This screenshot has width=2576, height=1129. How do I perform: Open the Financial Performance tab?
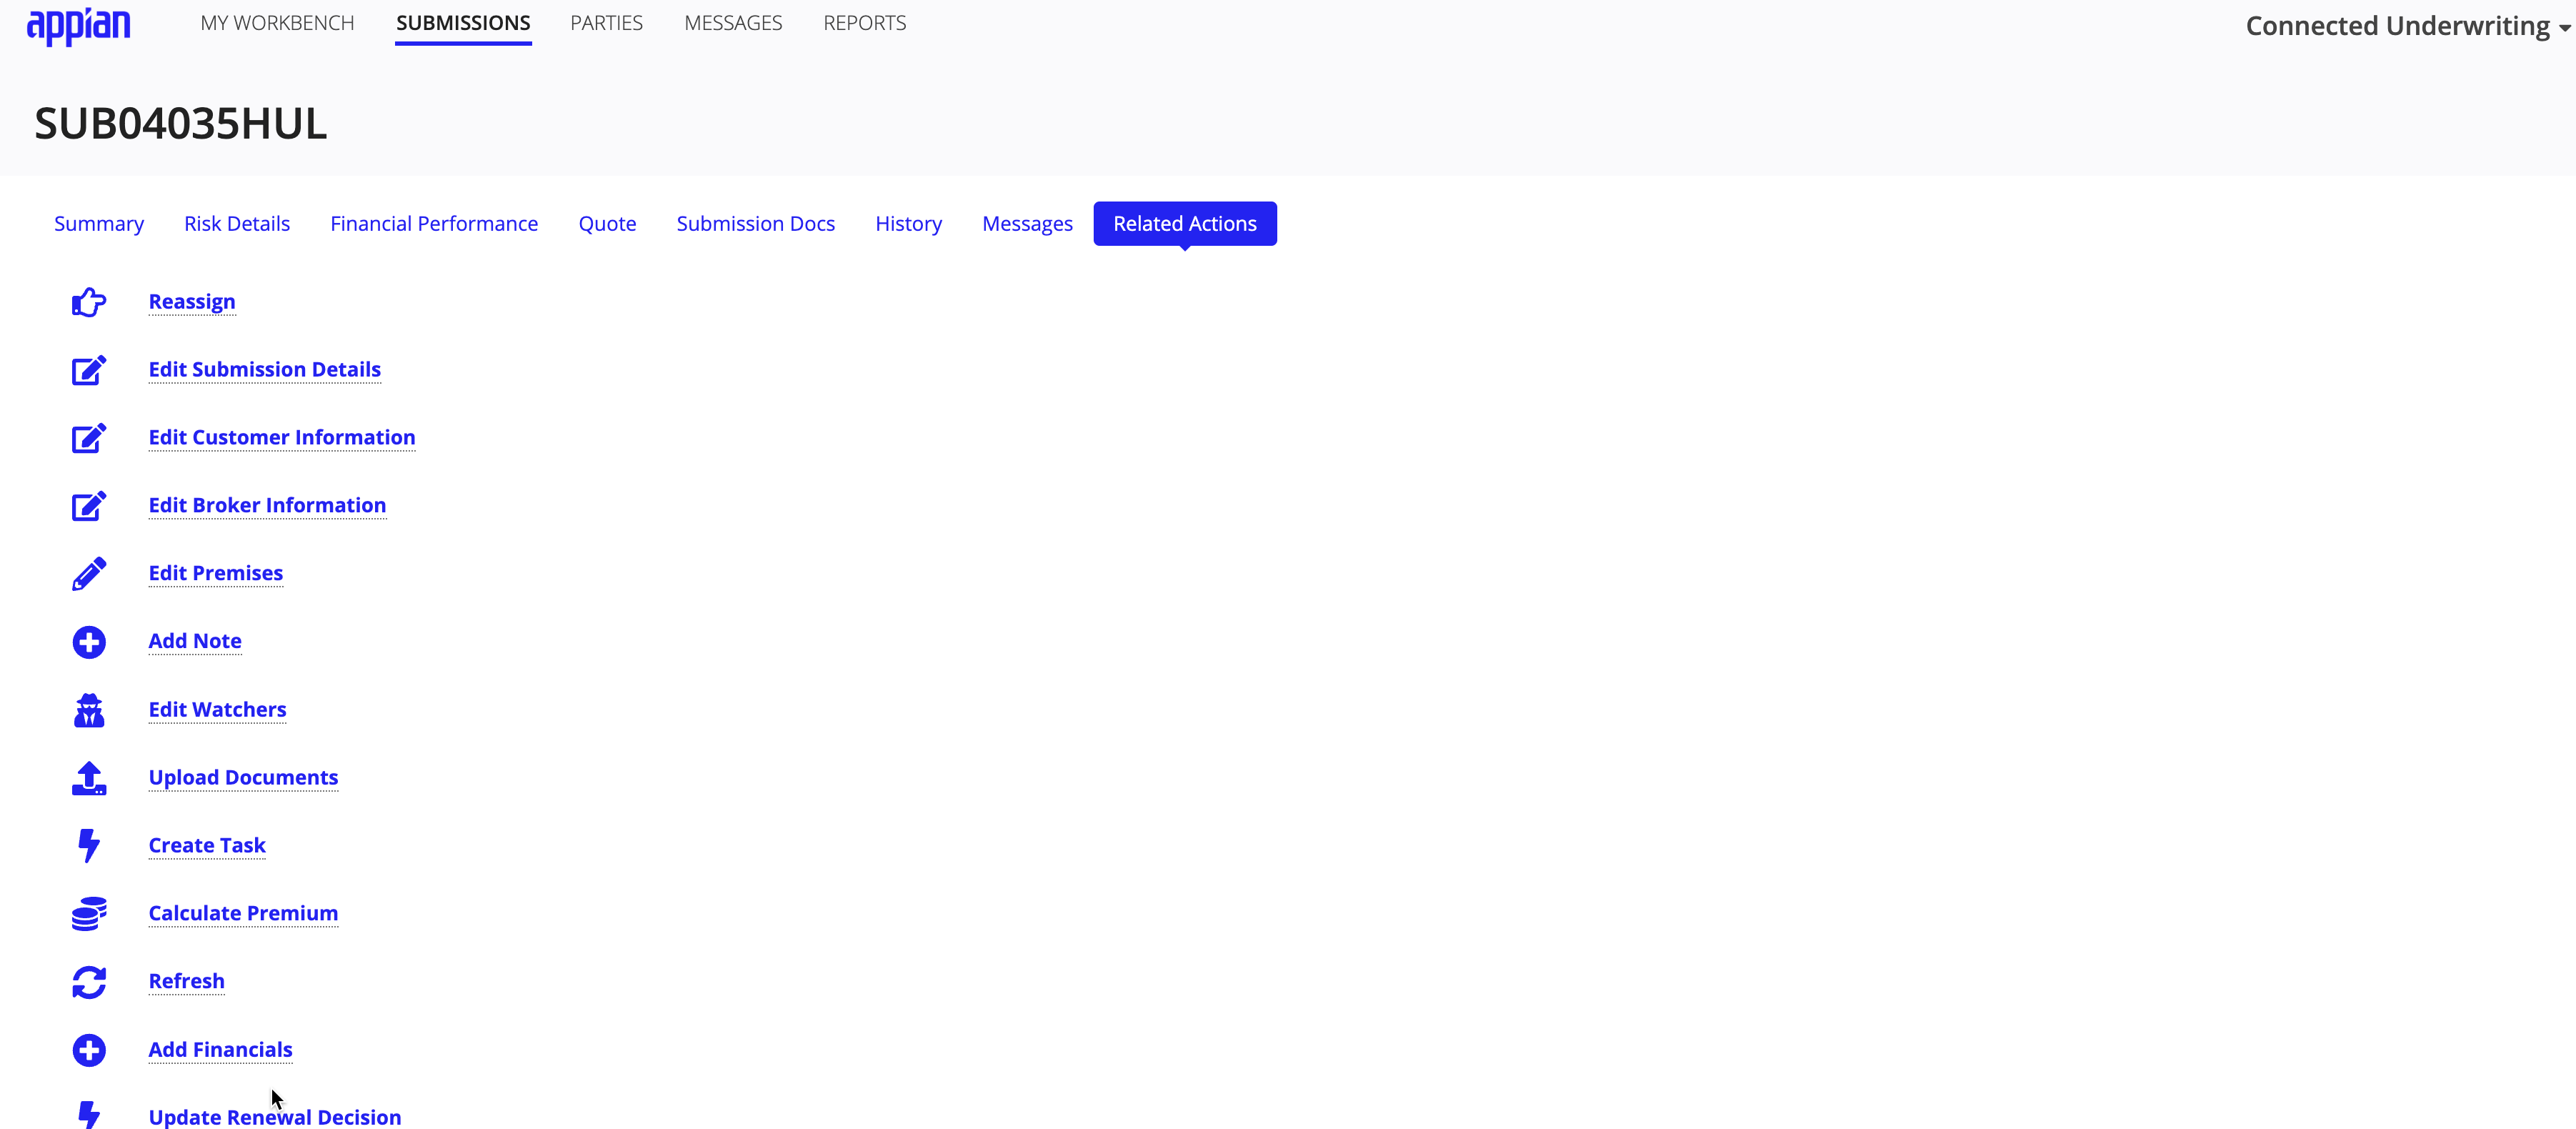(x=434, y=224)
